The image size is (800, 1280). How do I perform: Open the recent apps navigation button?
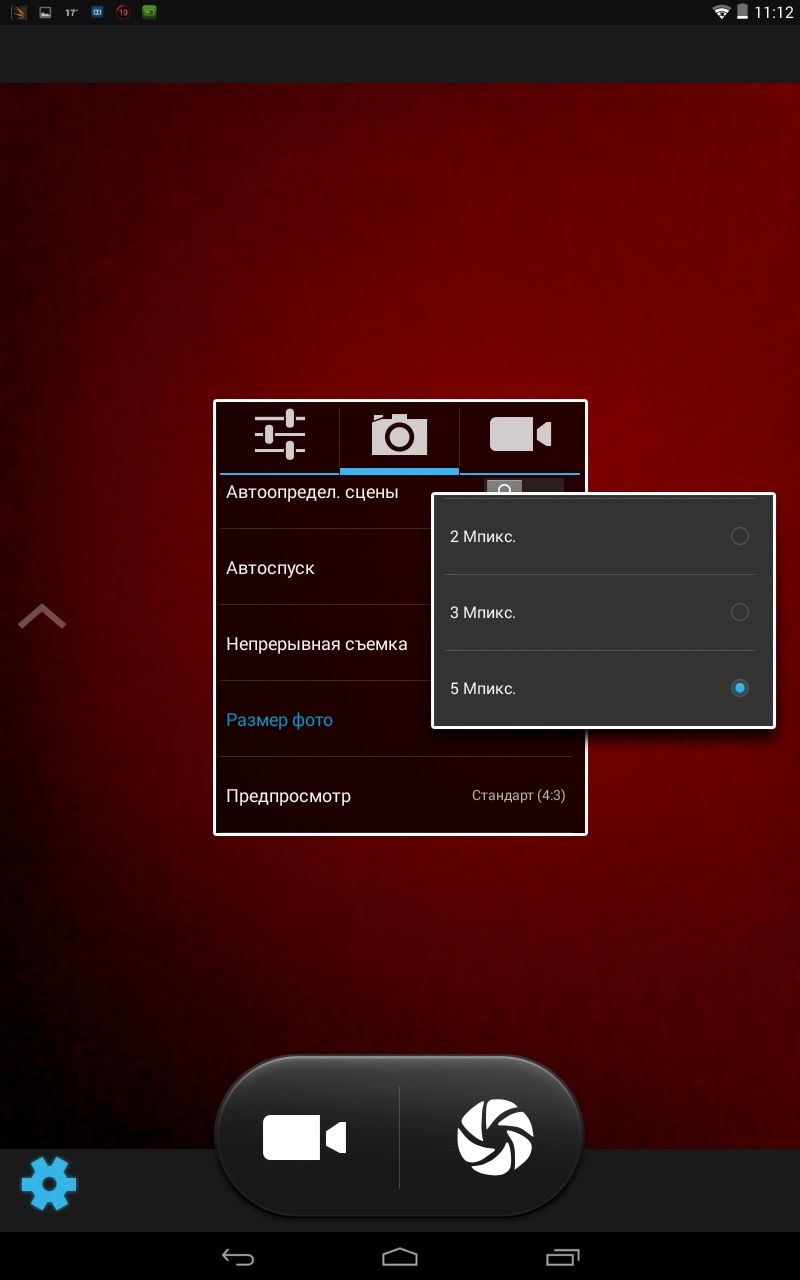[562, 1256]
